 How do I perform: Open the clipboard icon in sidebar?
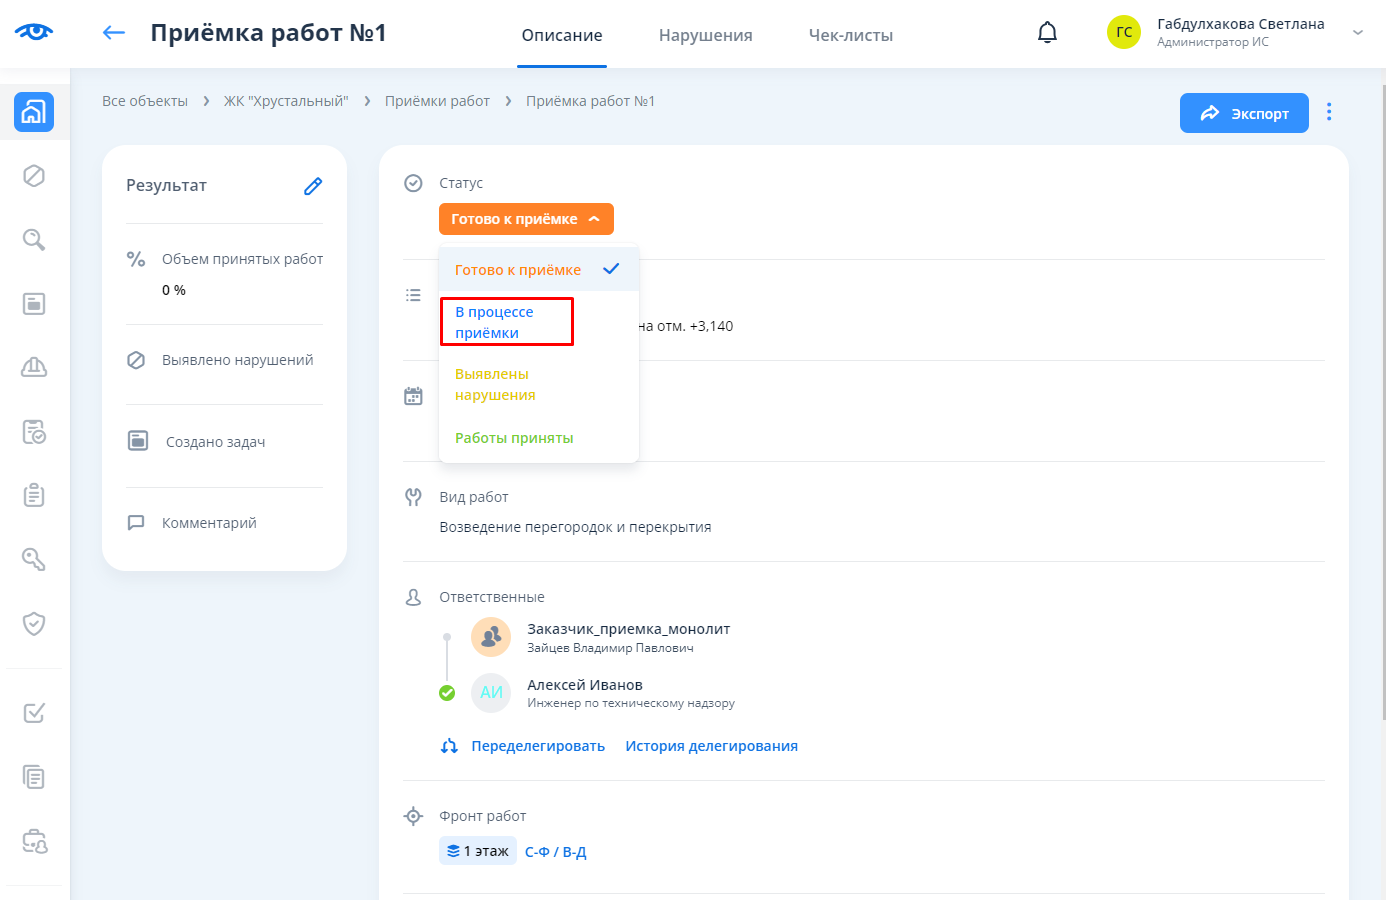[x=34, y=496]
